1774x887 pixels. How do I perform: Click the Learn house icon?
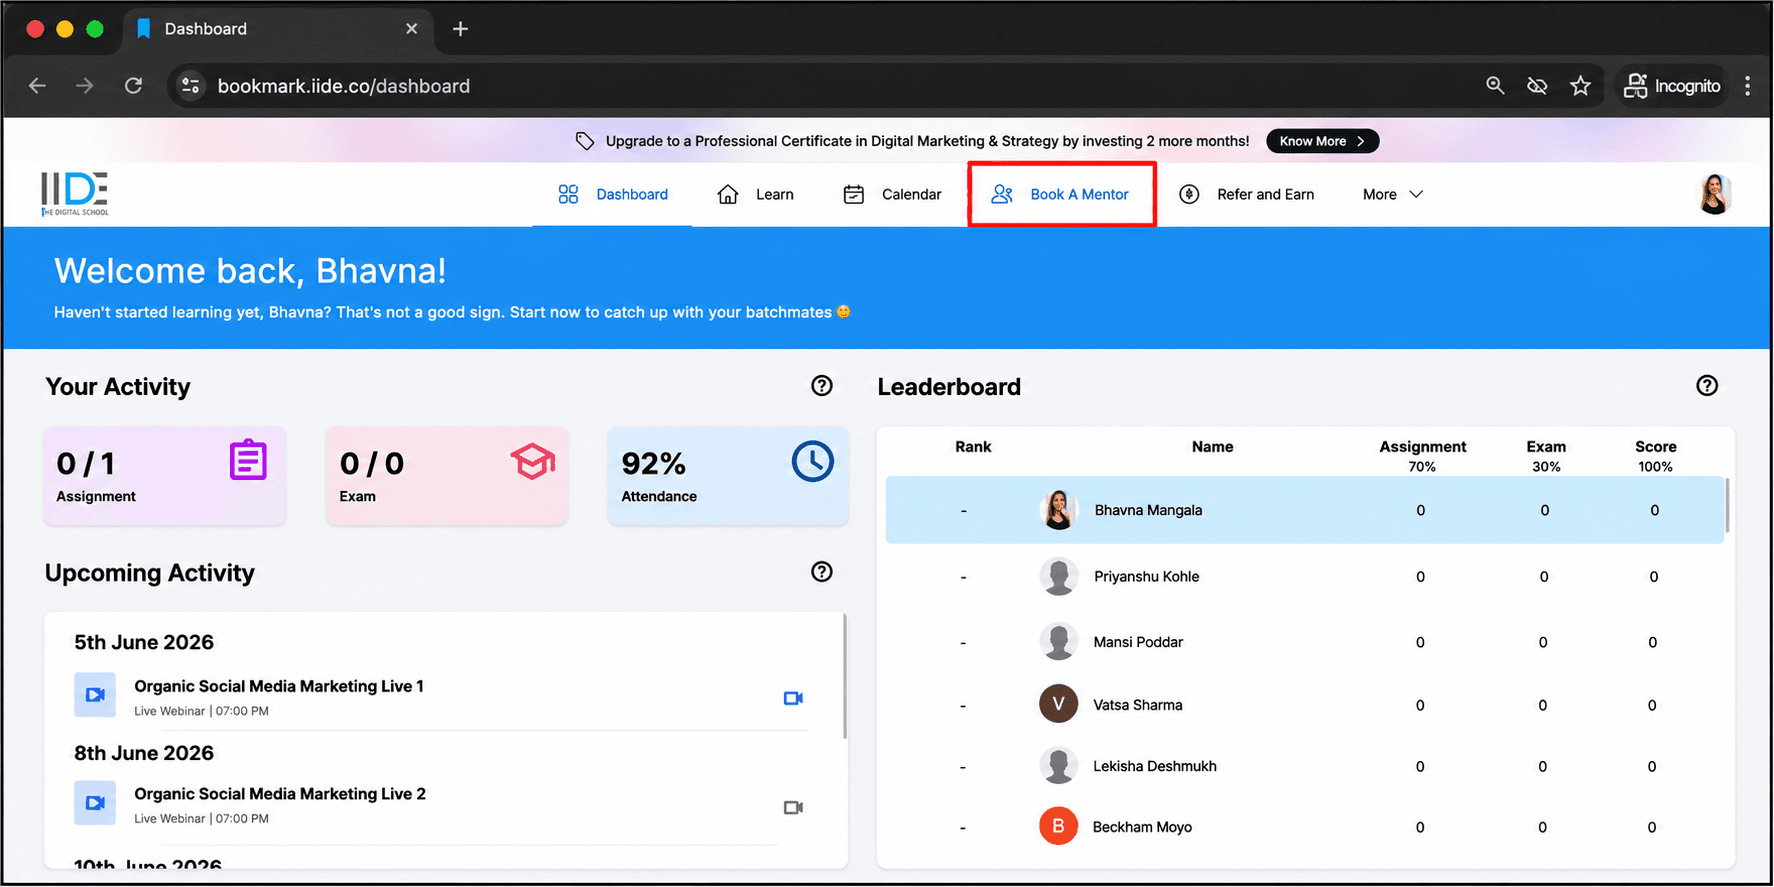[728, 194]
